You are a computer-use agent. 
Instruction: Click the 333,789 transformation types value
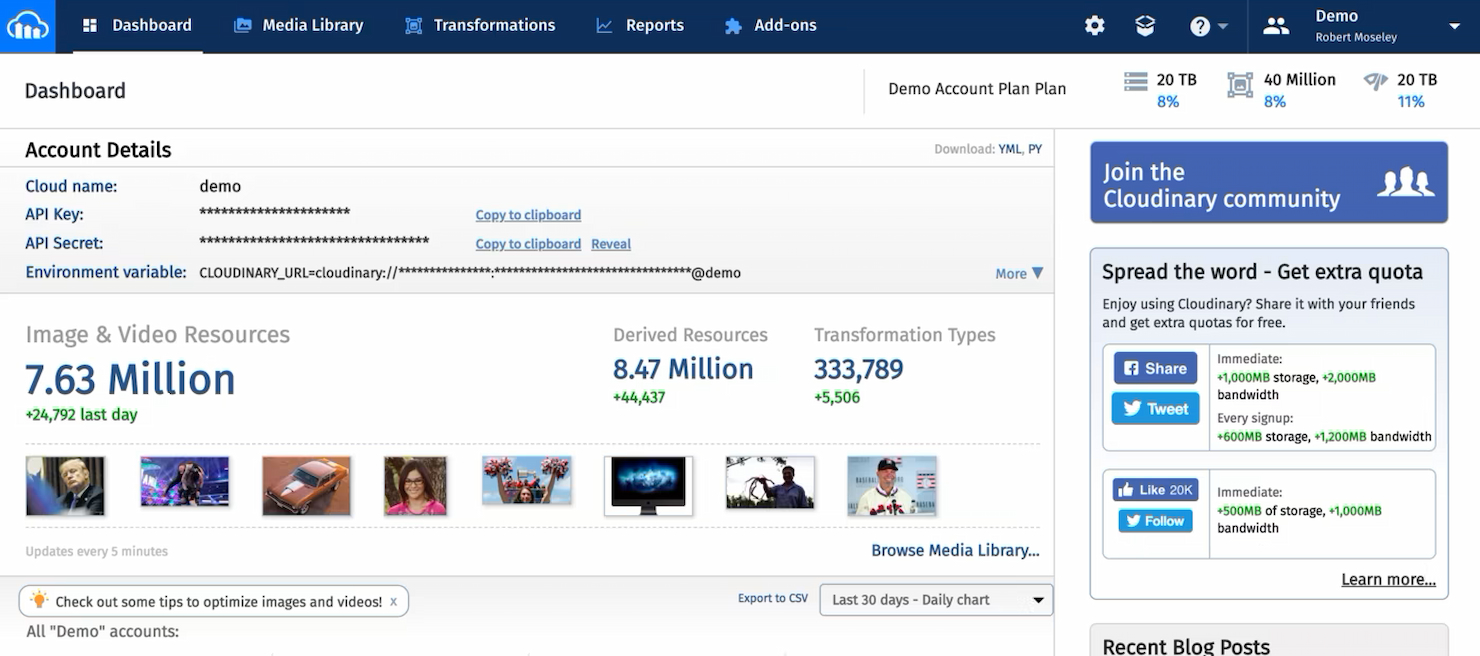(858, 369)
